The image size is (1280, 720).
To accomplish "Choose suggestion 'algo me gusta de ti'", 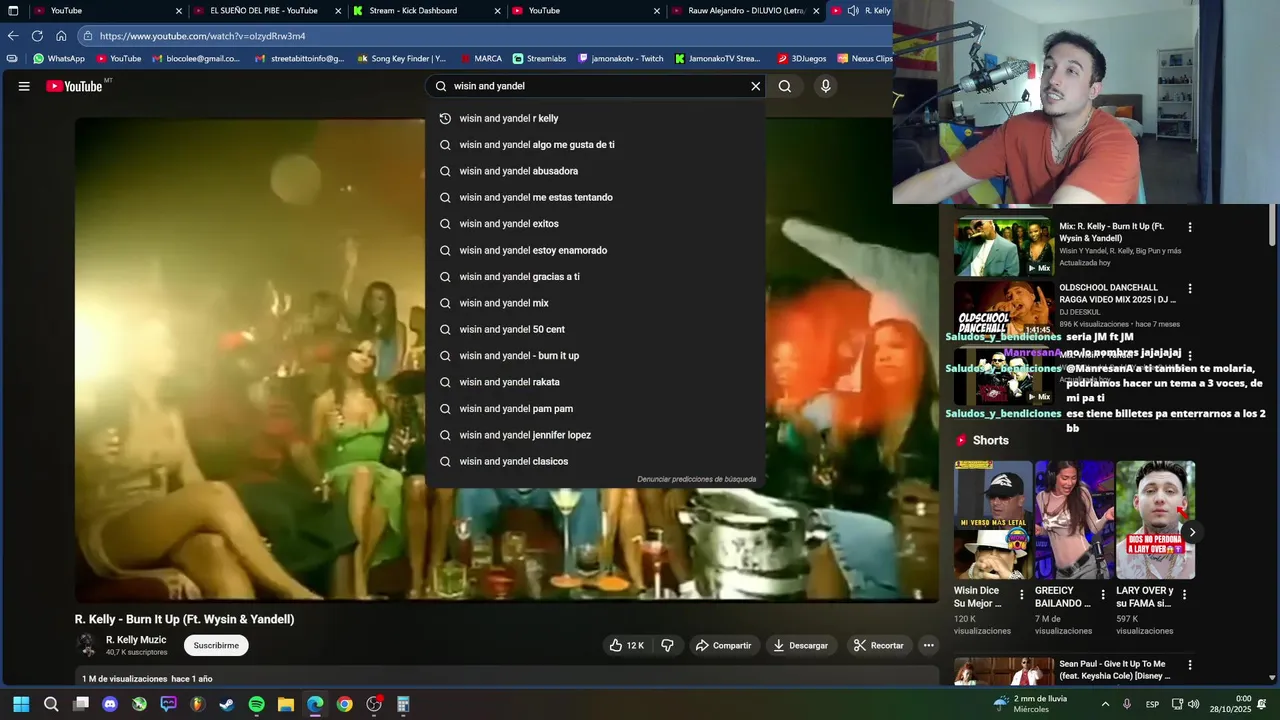I will [596, 145].
